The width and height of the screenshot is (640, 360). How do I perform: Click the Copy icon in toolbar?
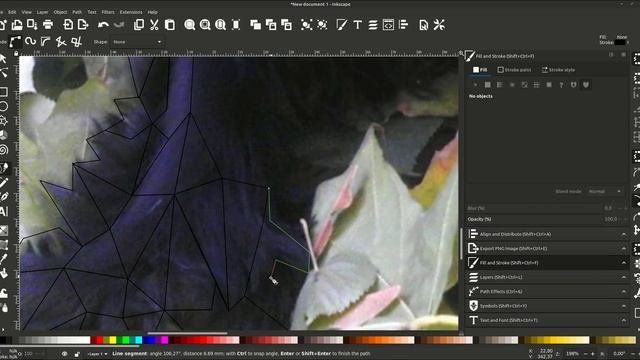coord(139,24)
